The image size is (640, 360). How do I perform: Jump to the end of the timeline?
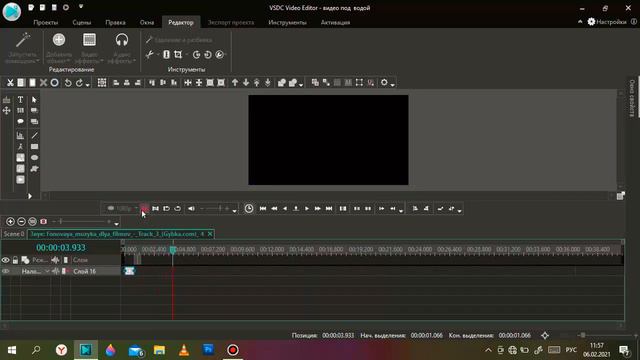coord(329,209)
